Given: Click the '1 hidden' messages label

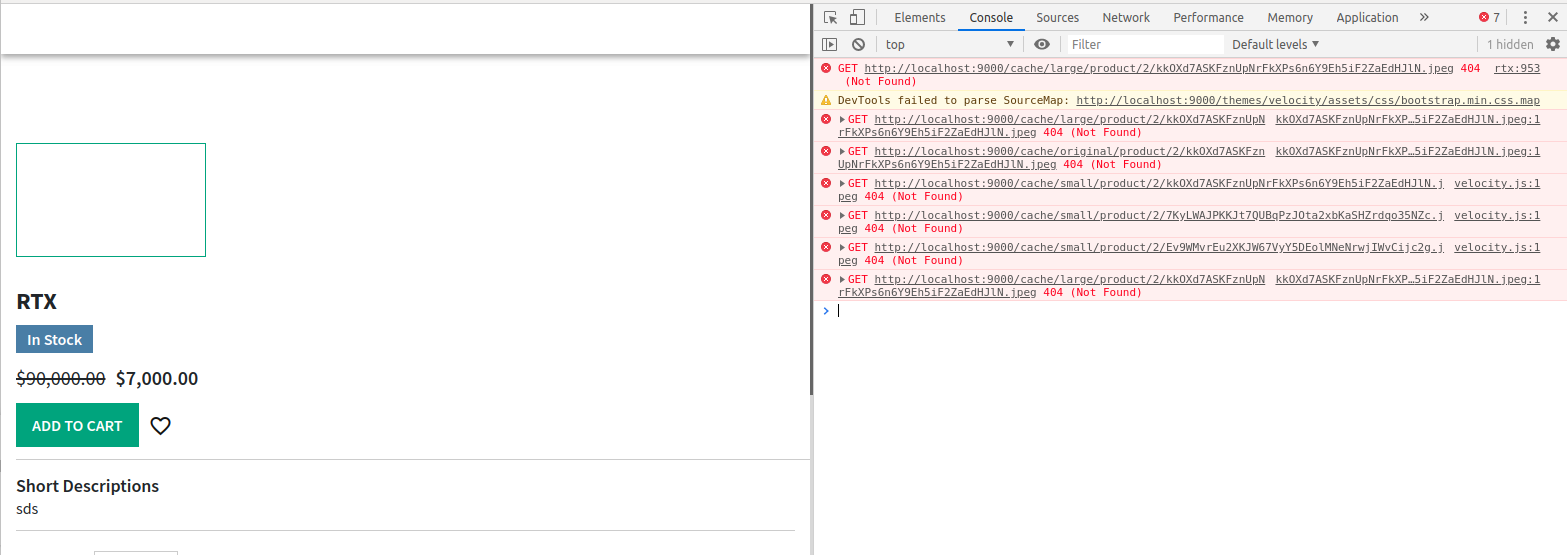Looking at the screenshot, I should 1510,44.
